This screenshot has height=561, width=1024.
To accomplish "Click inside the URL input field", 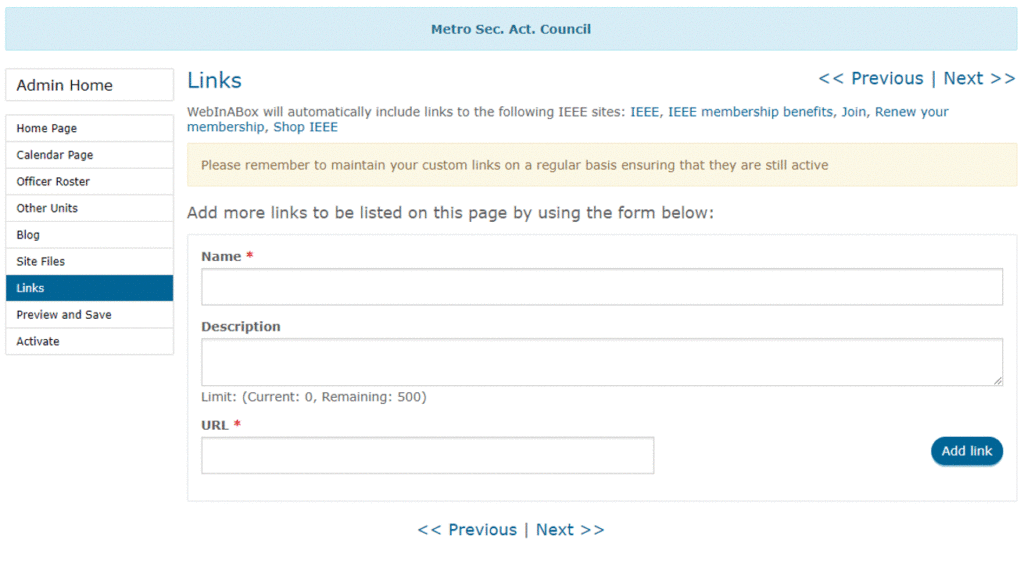I will pos(427,455).
